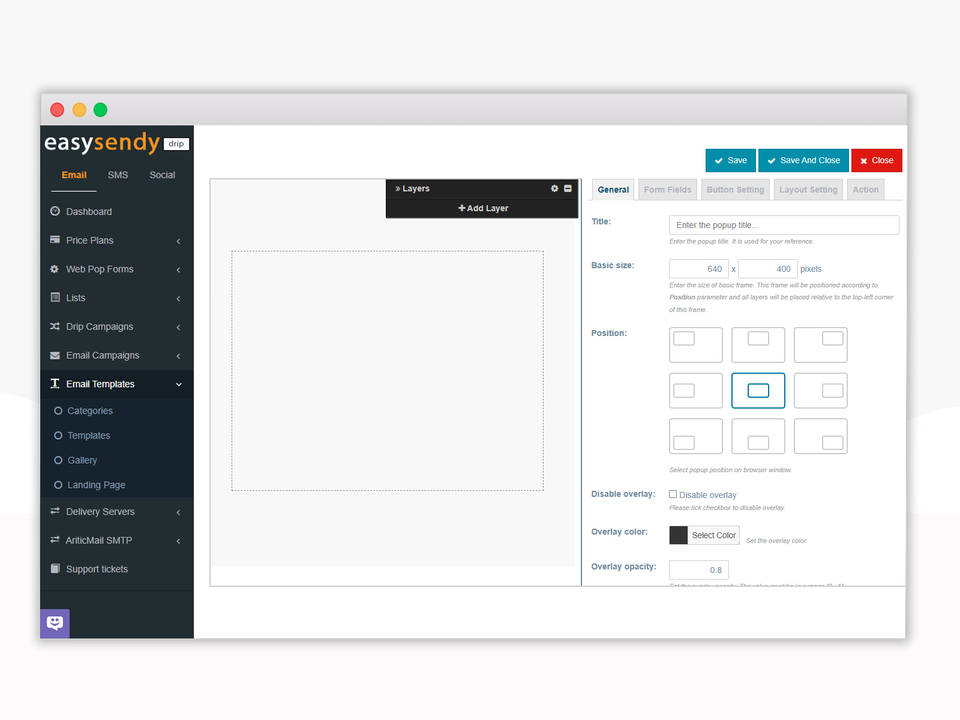This screenshot has width=960, height=720.
Task: Select center popup position
Action: pyautogui.click(x=758, y=391)
